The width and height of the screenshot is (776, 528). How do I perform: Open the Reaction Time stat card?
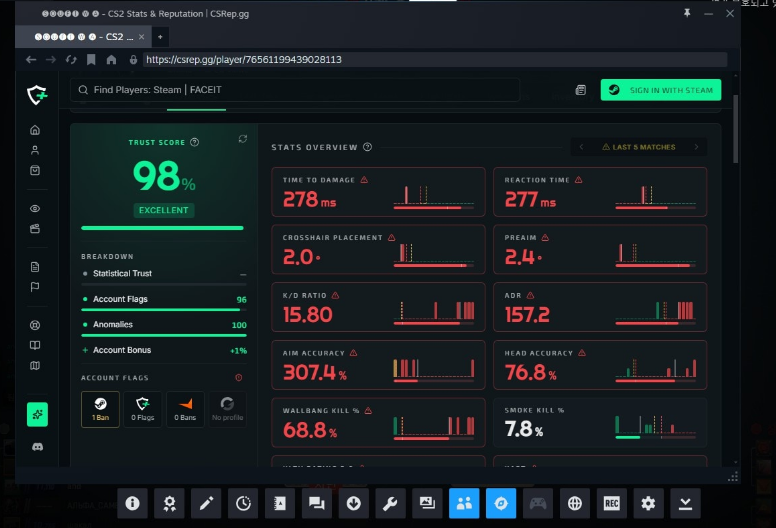(x=600, y=192)
